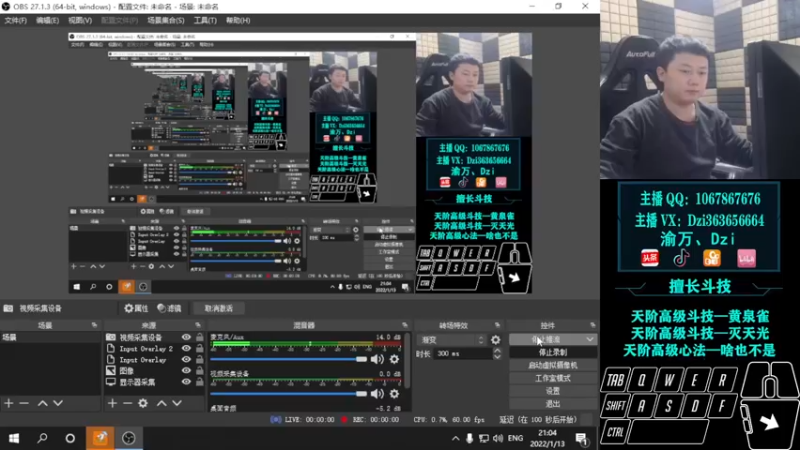The height and width of the screenshot is (450, 800).
Task: Hide the 显示器采集 source
Action: 186,382
